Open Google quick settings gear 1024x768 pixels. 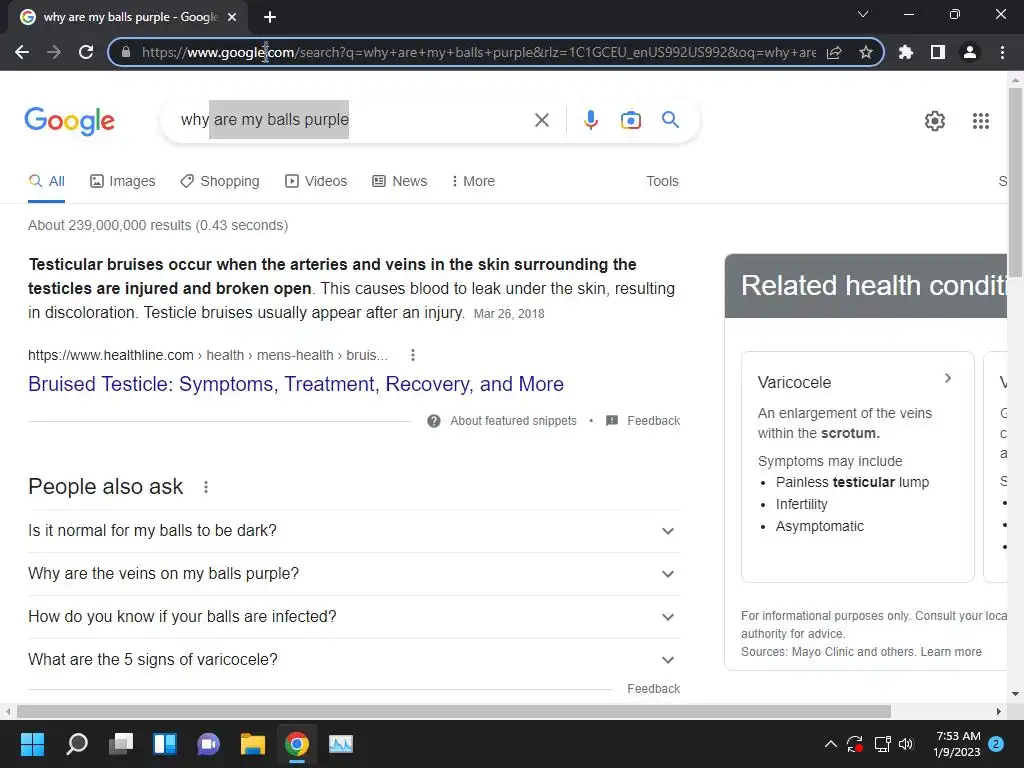coord(935,121)
